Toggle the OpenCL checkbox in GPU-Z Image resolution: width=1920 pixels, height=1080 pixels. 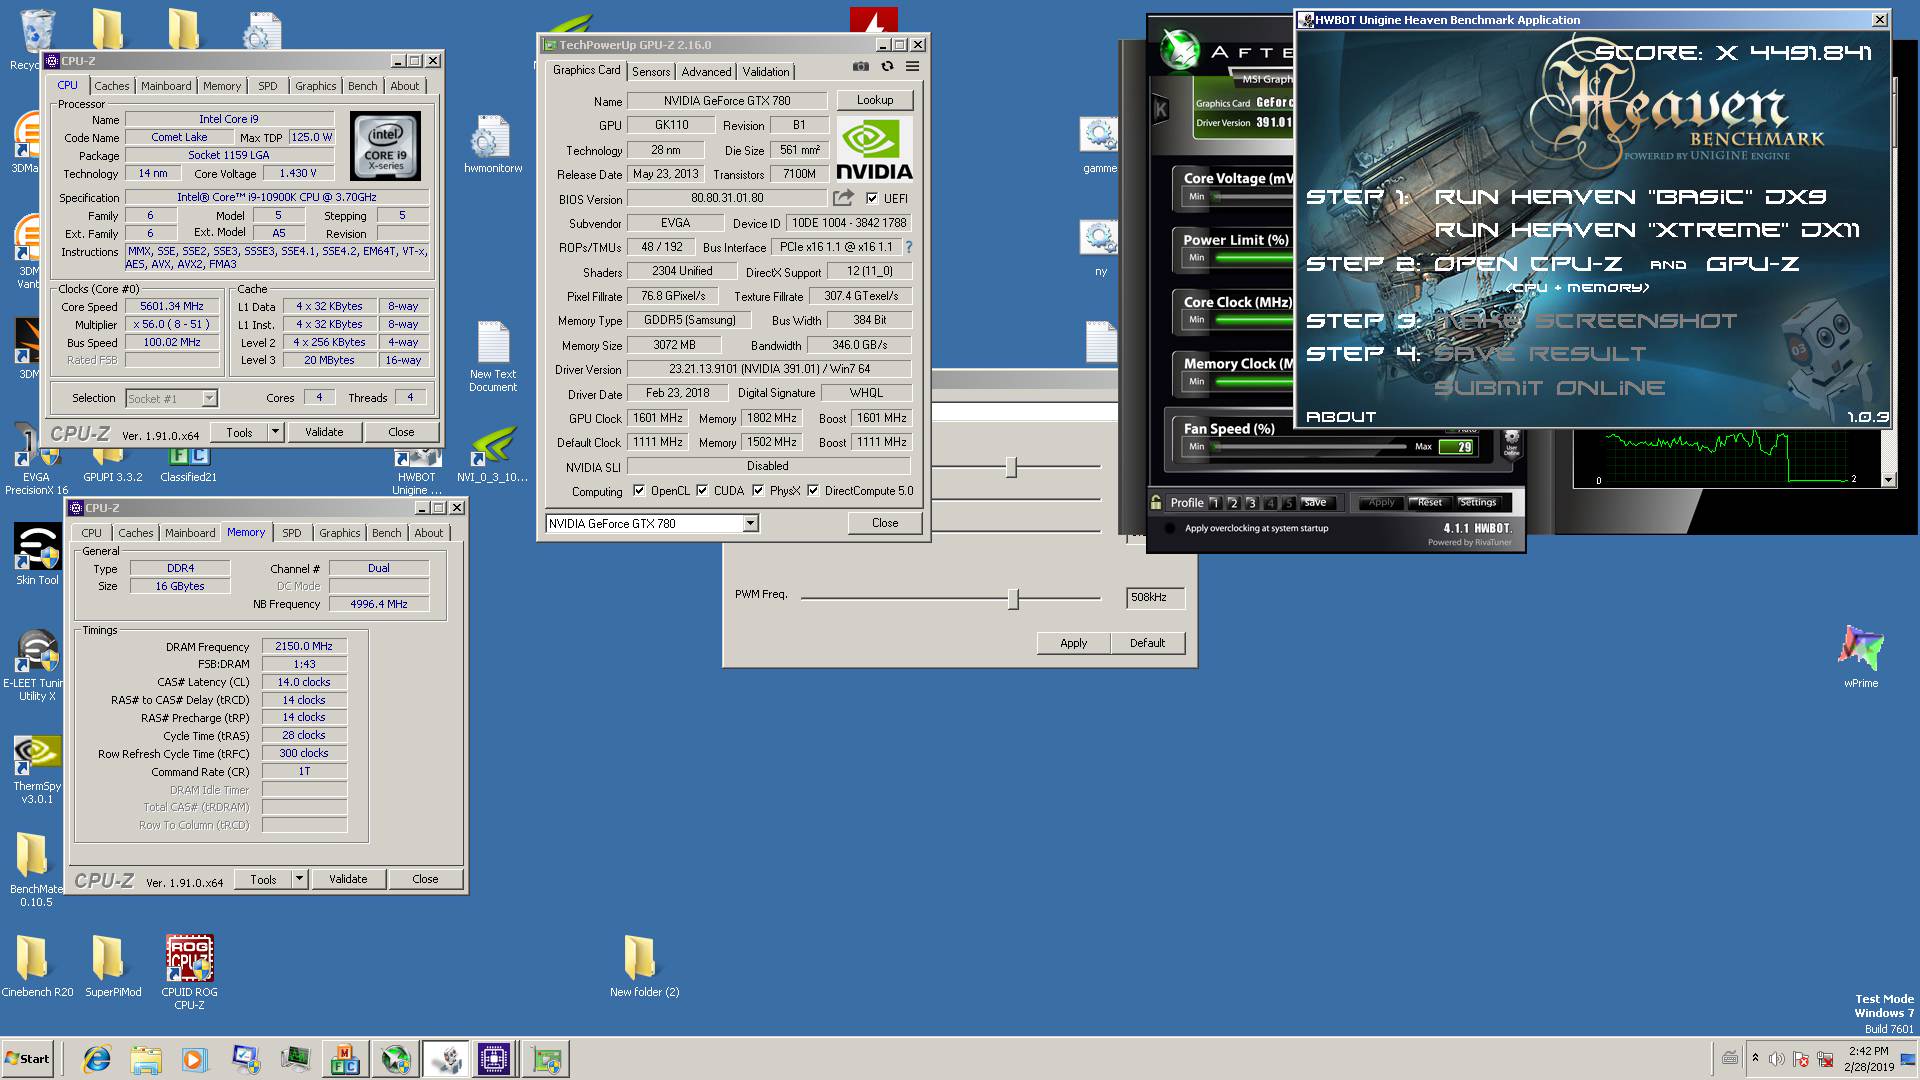point(639,490)
